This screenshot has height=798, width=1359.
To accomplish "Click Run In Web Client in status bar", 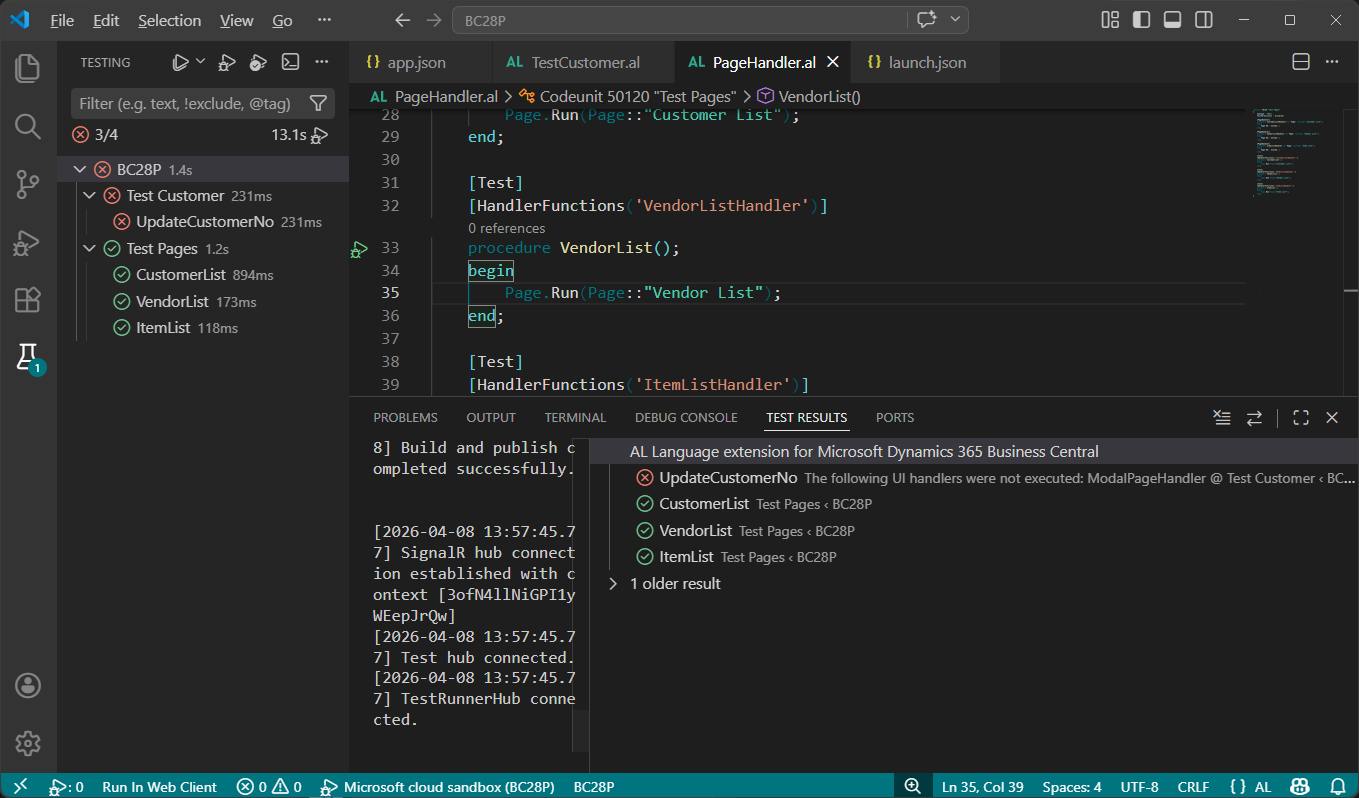I will pos(159,787).
